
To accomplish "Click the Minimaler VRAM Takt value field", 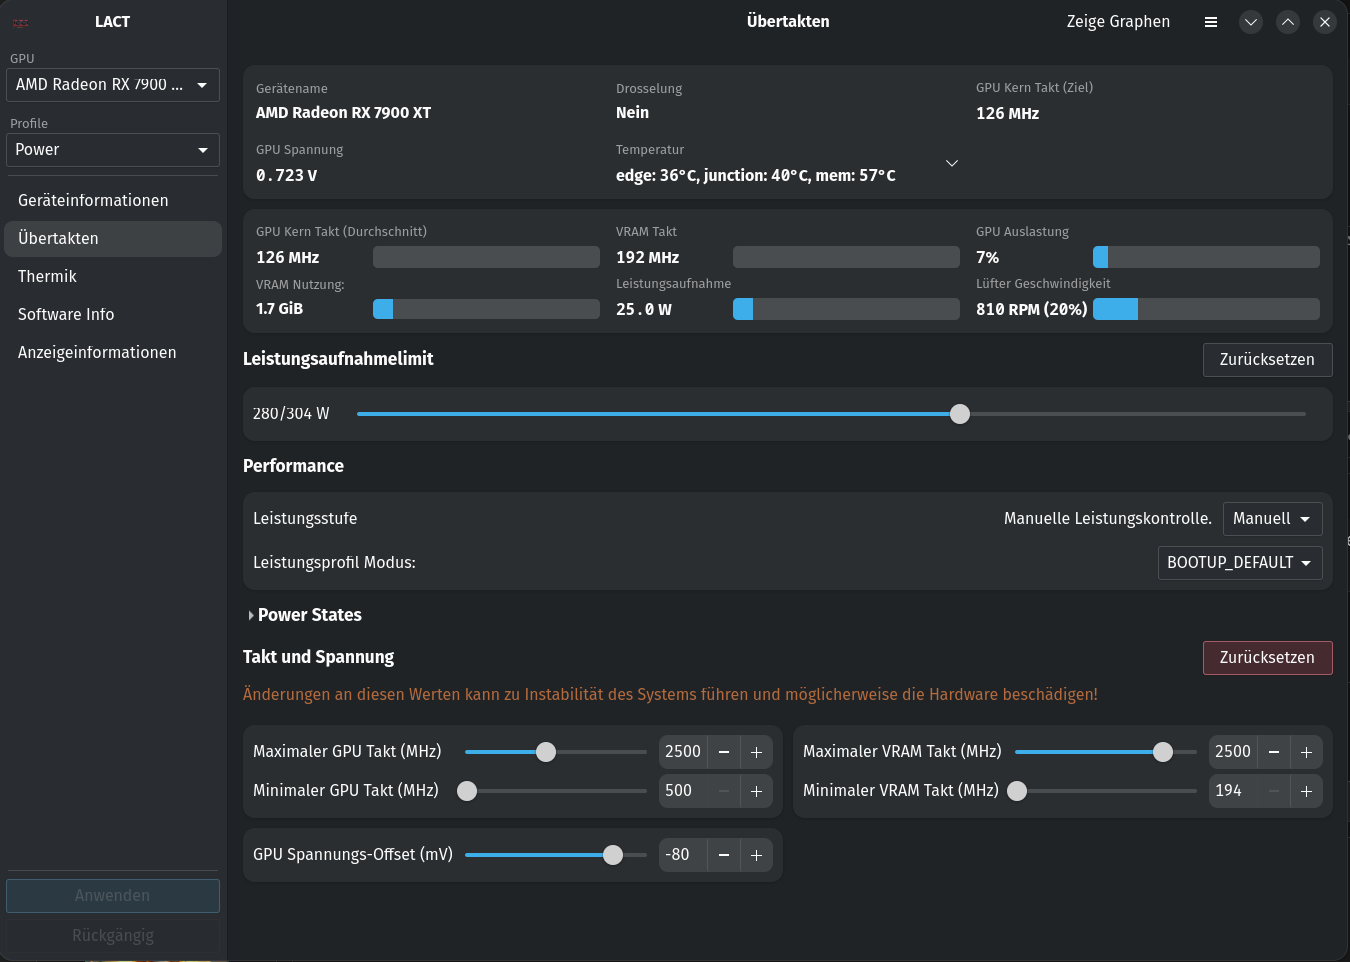I will click(x=1233, y=791).
